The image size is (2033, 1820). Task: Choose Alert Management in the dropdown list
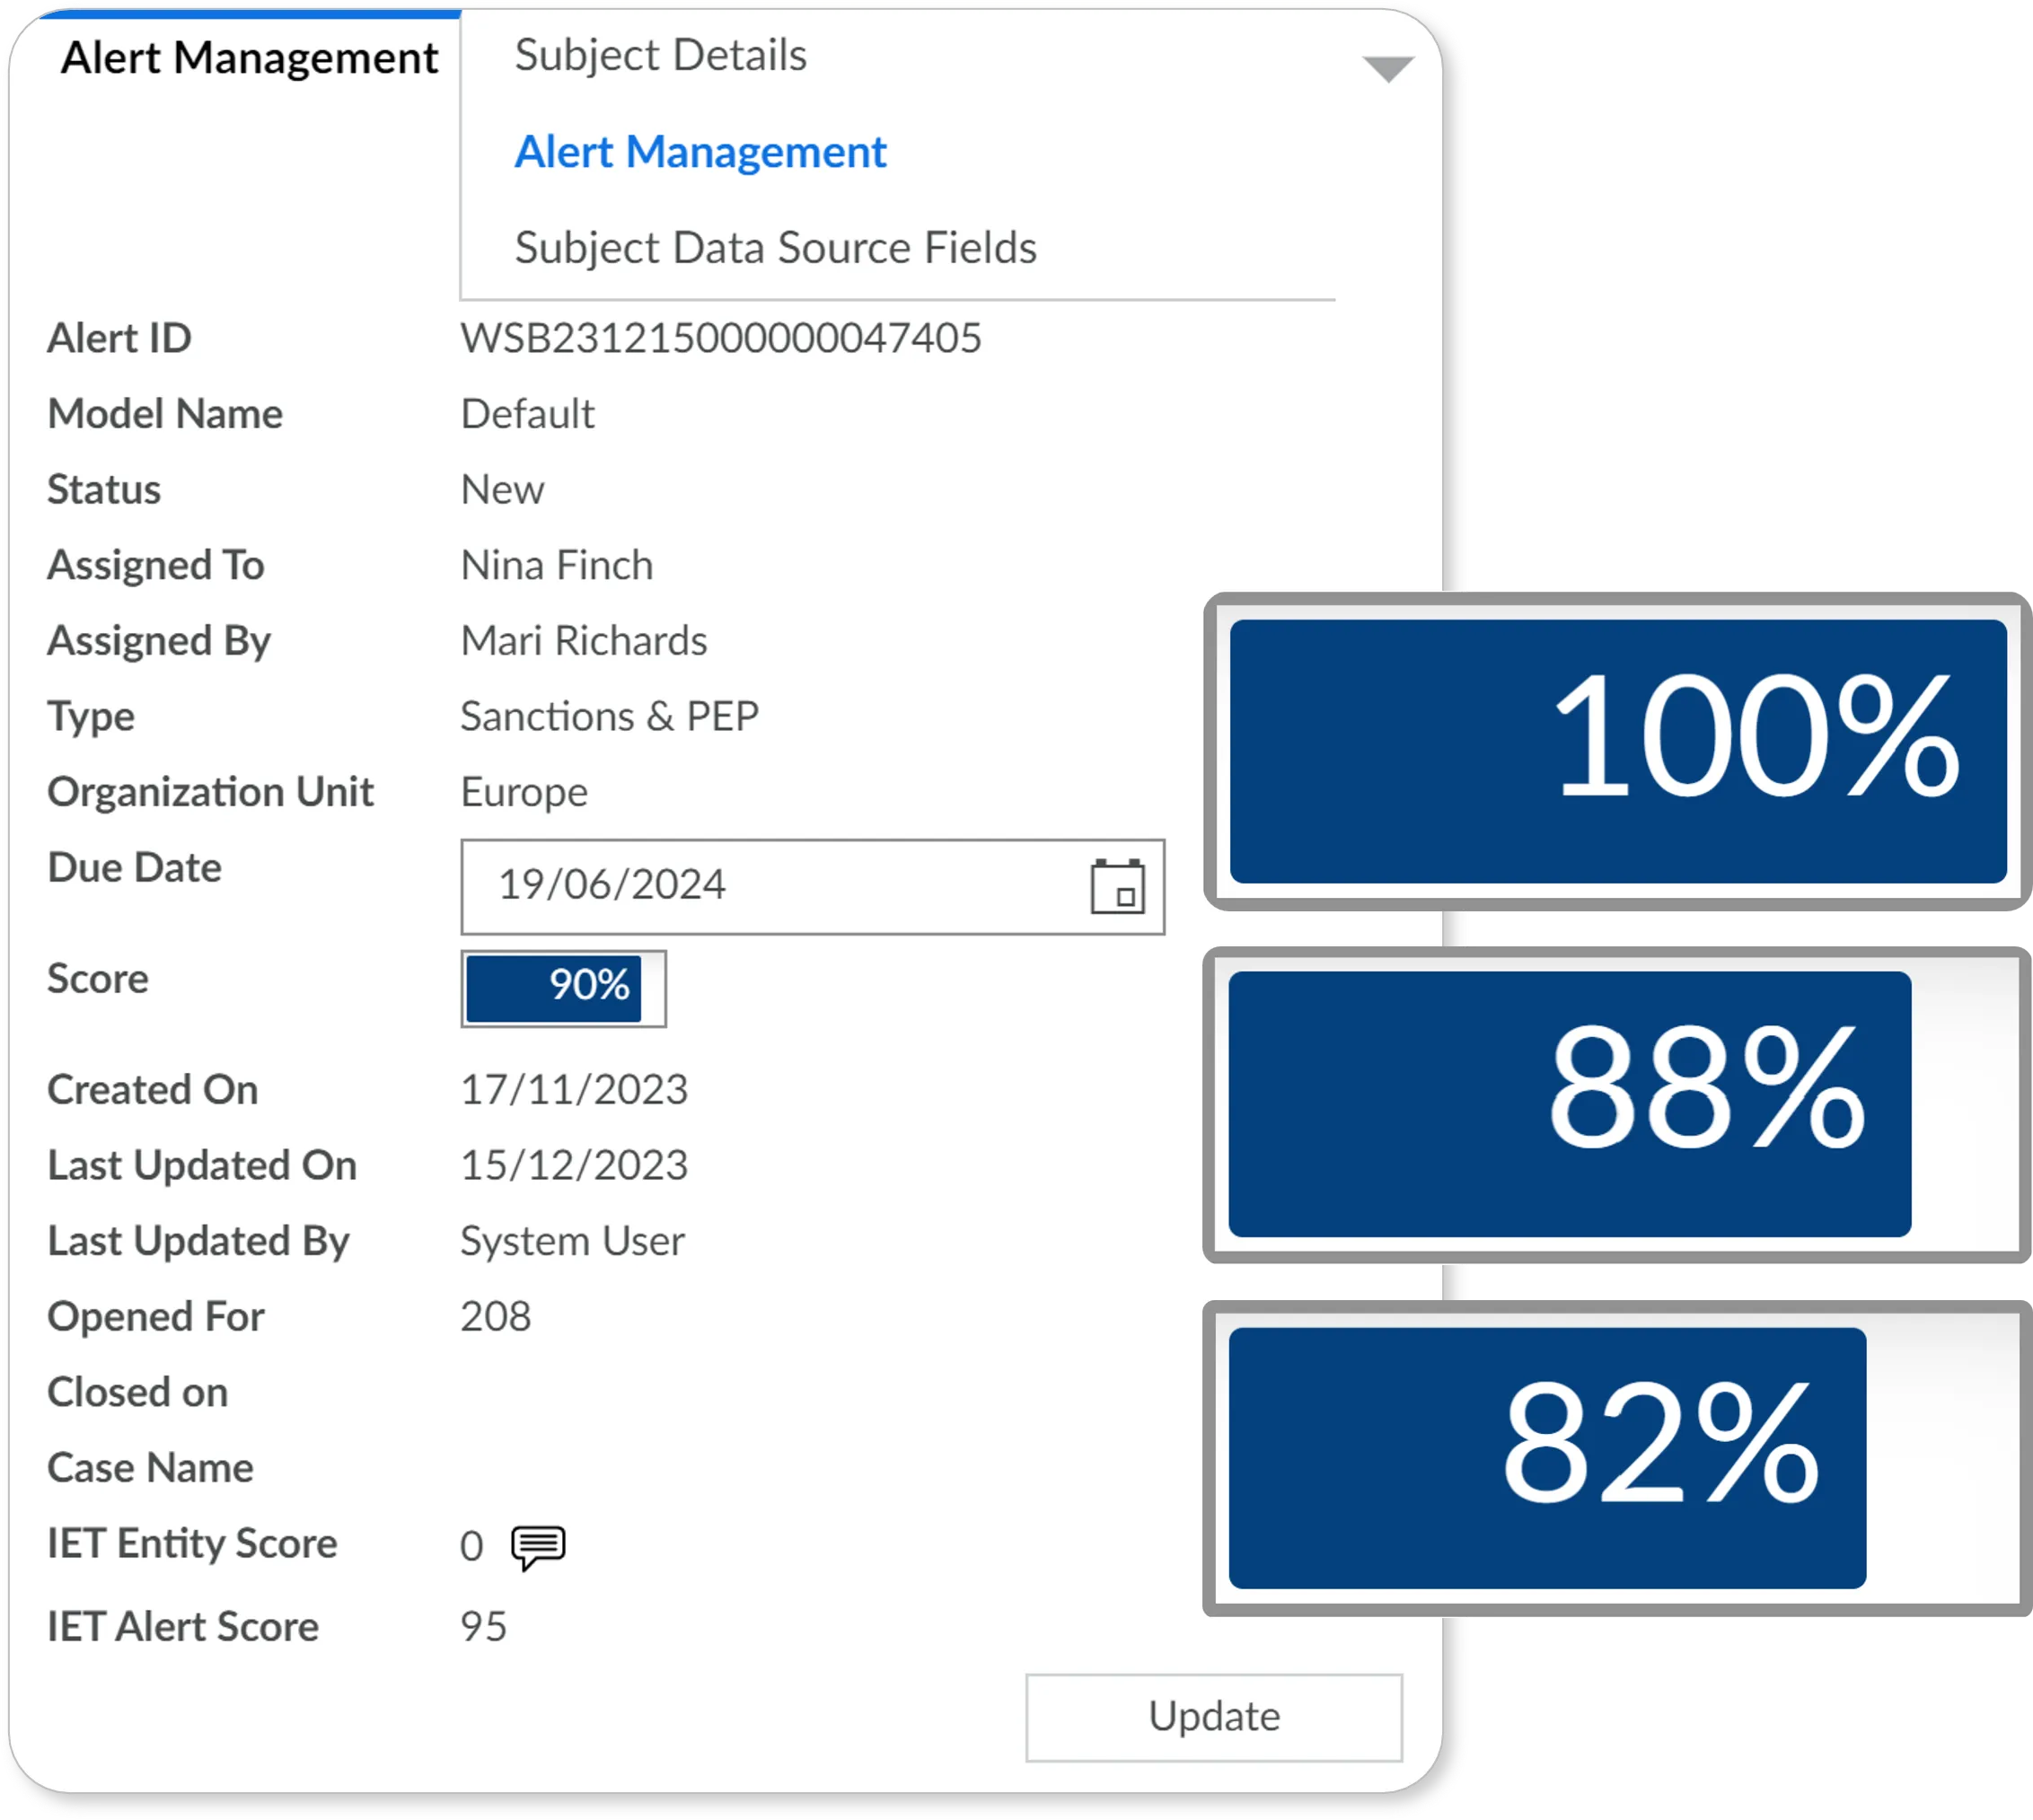tap(700, 152)
